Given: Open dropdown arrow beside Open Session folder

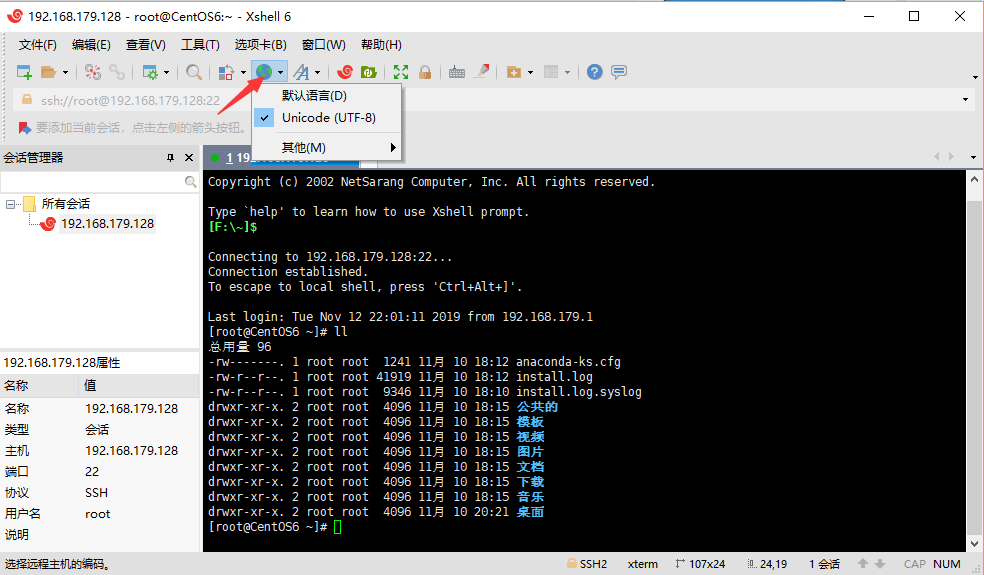Looking at the screenshot, I should click(x=65, y=72).
